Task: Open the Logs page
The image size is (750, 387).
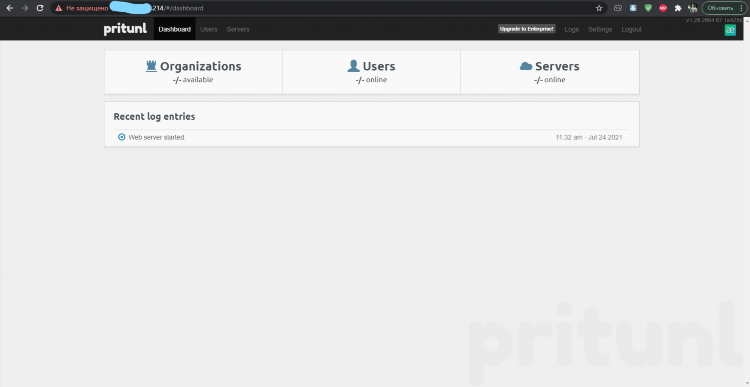Action: point(572,29)
